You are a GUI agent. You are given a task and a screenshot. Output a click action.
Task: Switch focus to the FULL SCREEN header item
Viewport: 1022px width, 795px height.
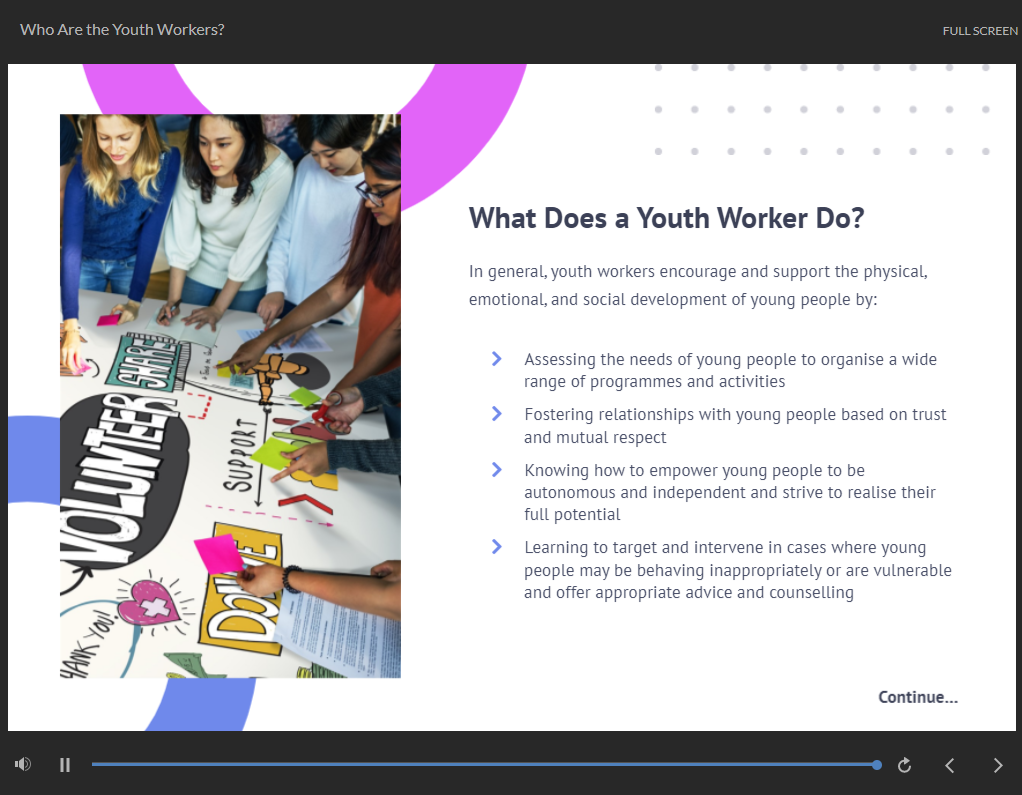(x=980, y=30)
